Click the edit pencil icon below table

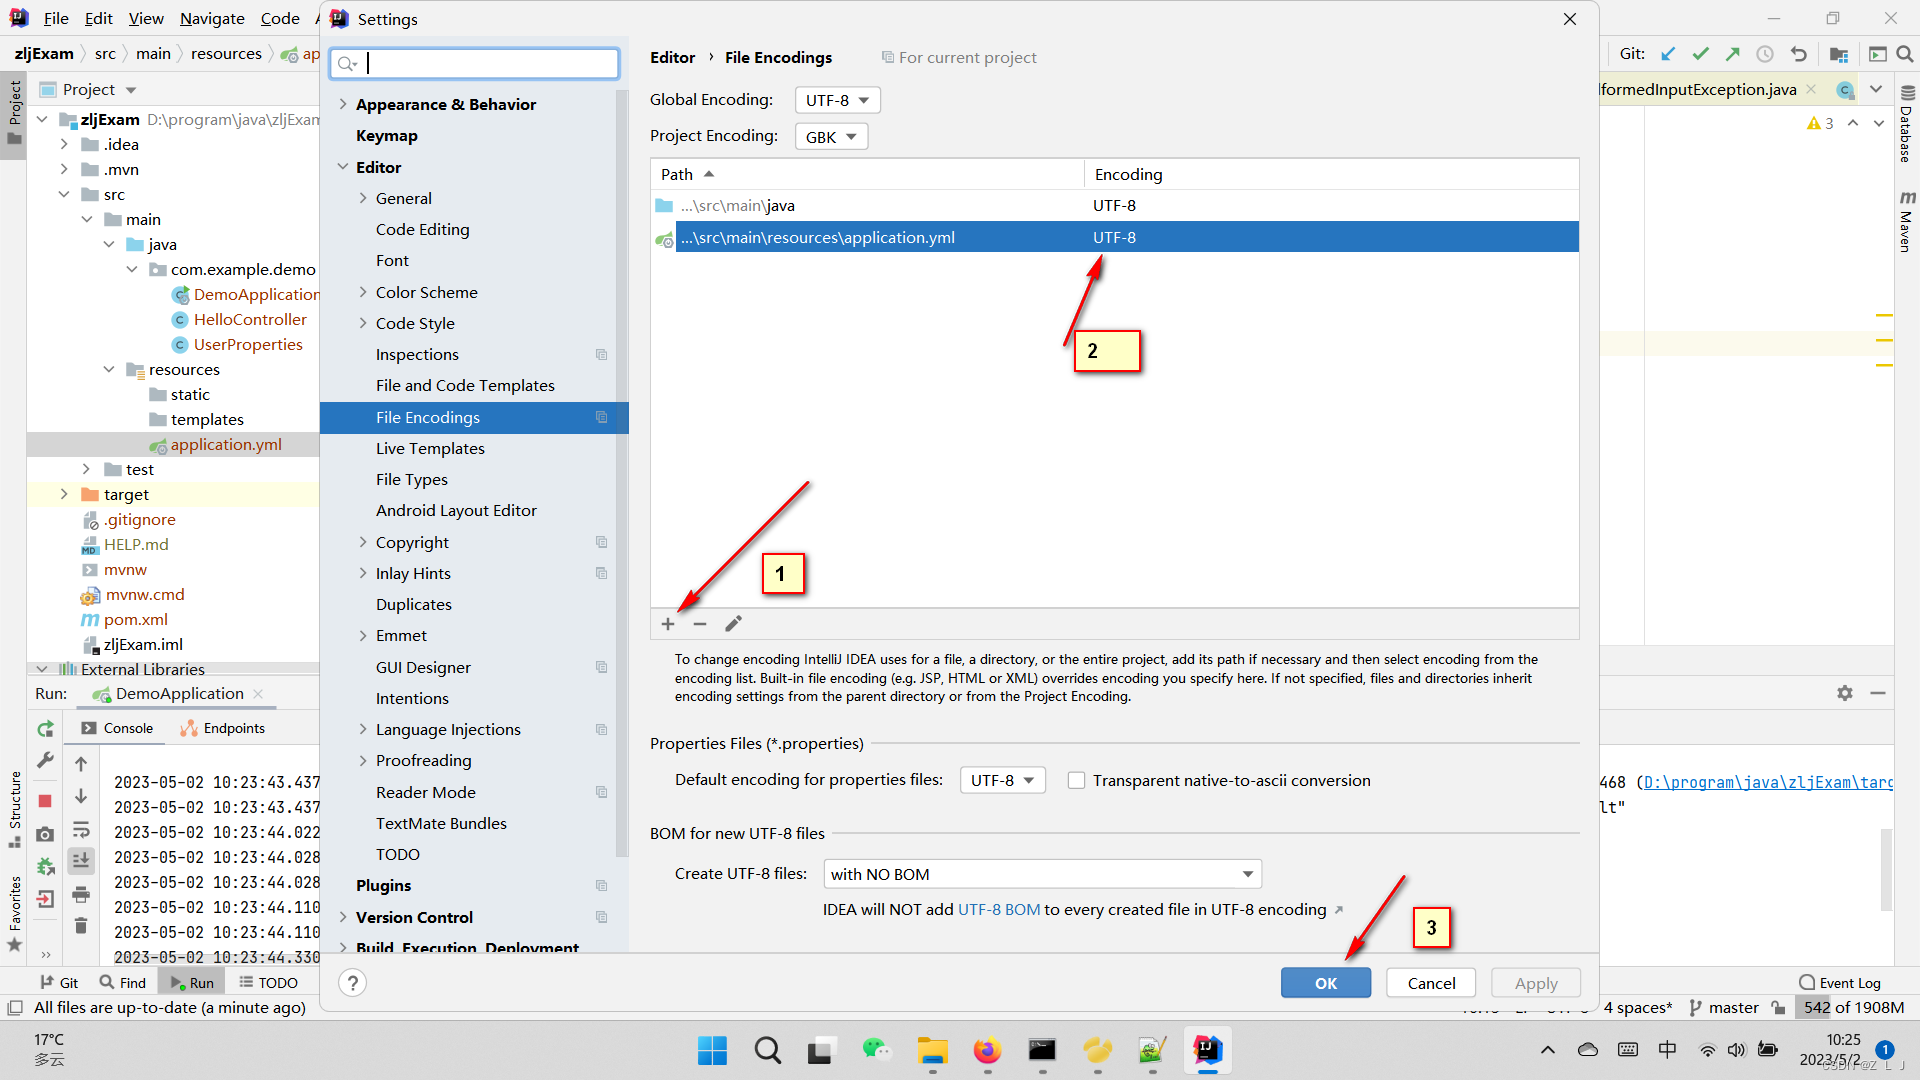(x=733, y=624)
